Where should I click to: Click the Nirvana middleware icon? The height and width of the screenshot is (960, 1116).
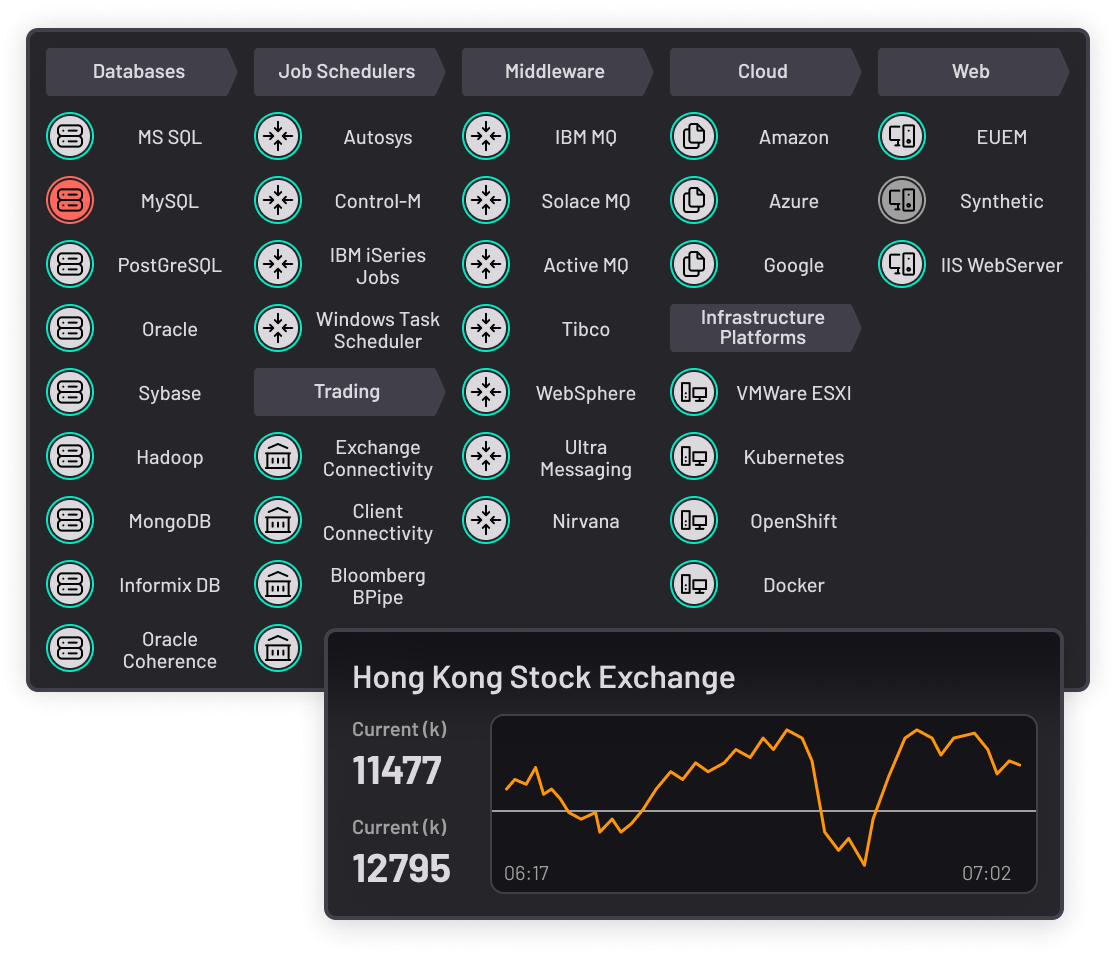tap(486, 521)
